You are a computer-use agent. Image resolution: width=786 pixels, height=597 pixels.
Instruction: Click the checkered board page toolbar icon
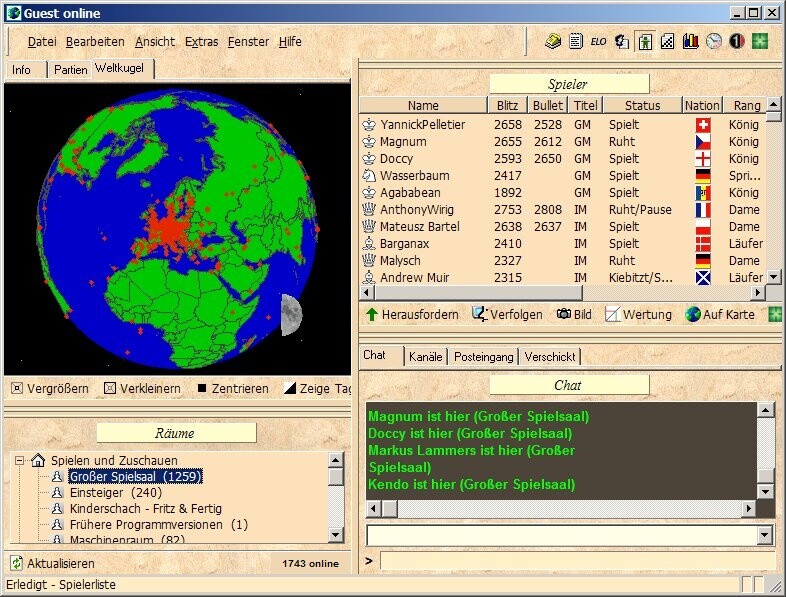tap(667, 41)
